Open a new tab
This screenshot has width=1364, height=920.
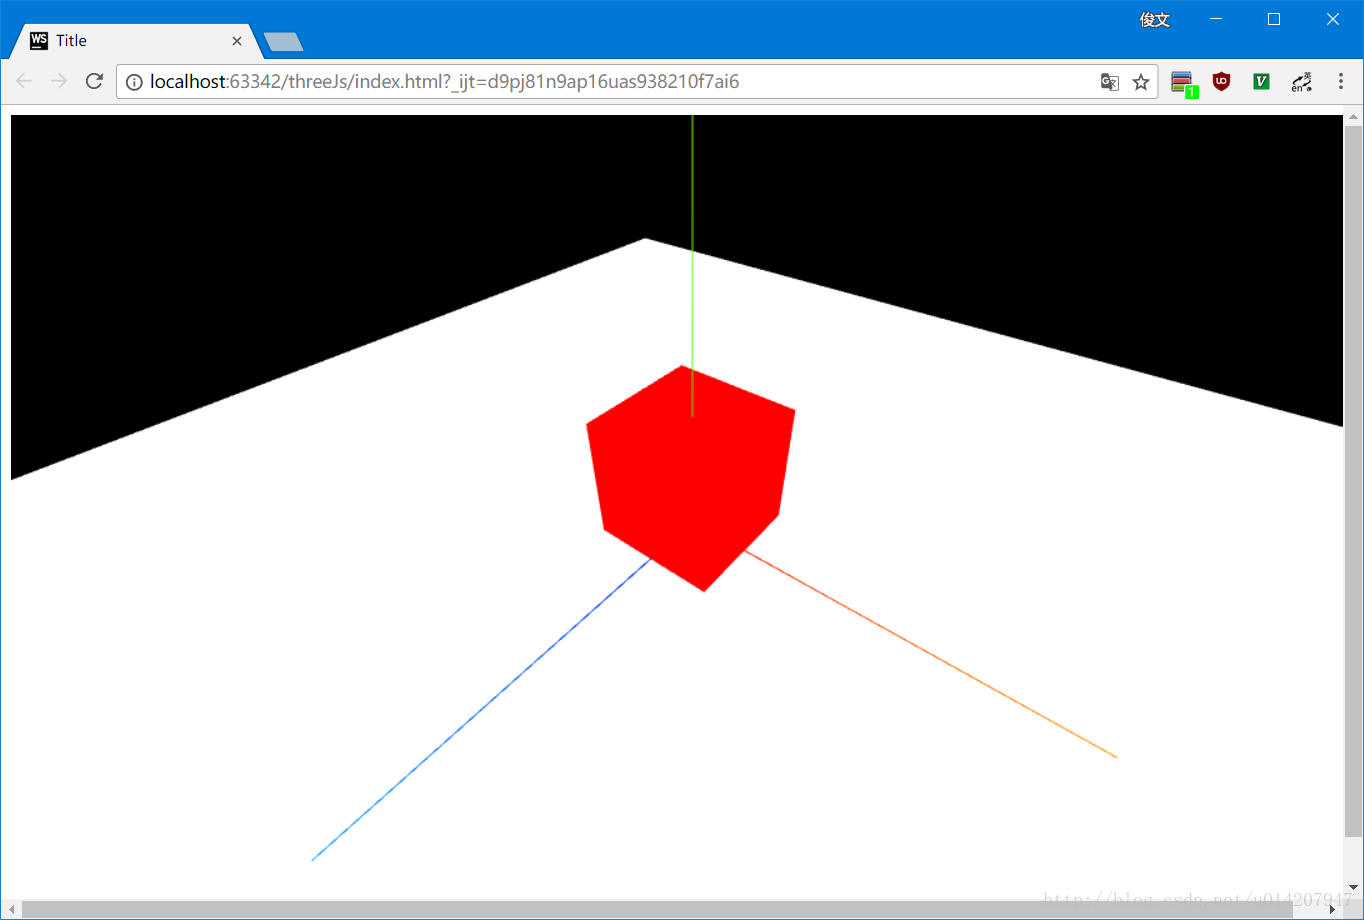point(283,42)
